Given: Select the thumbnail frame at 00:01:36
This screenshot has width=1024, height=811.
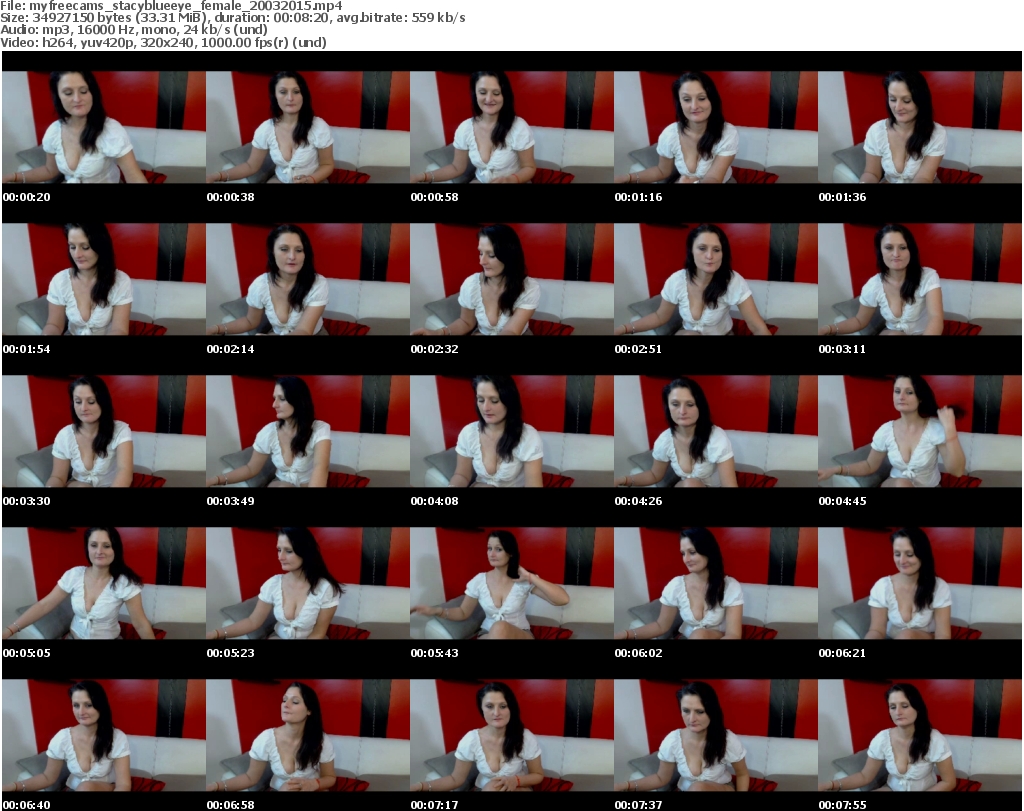Looking at the screenshot, I should coord(920,127).
